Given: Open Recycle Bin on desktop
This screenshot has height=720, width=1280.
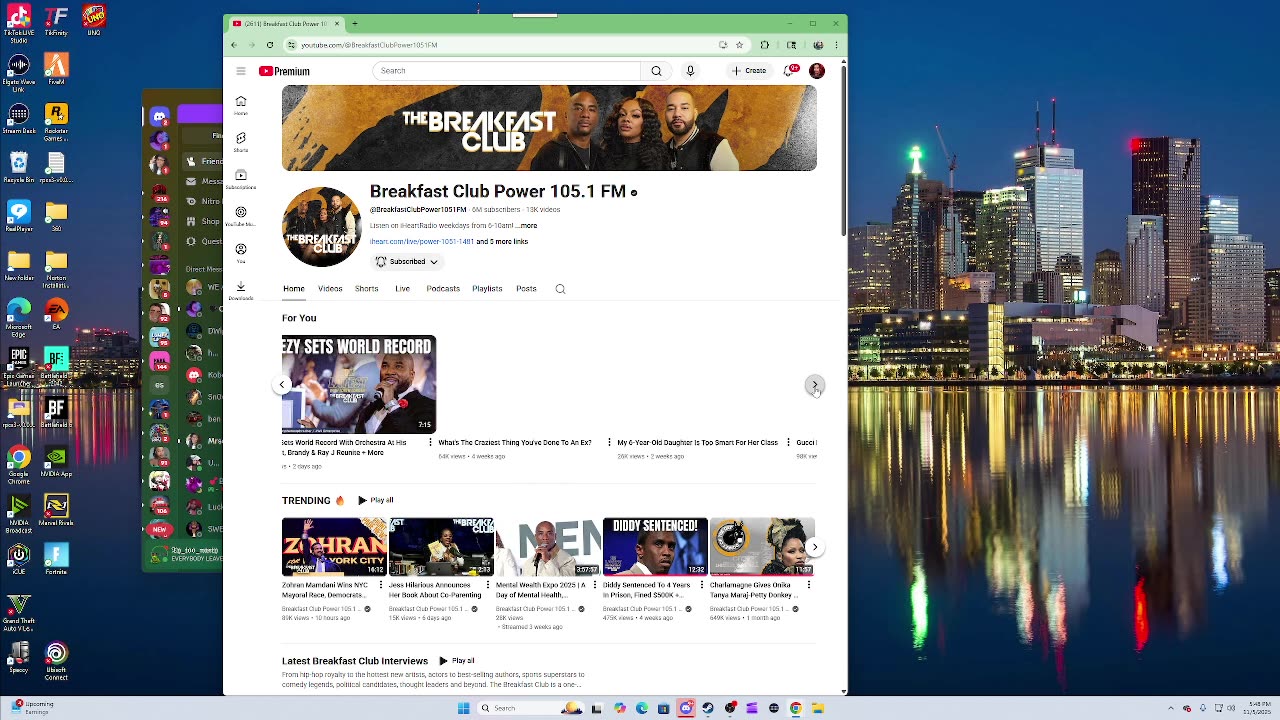Looking at the screenshot, I should [18, 166].
